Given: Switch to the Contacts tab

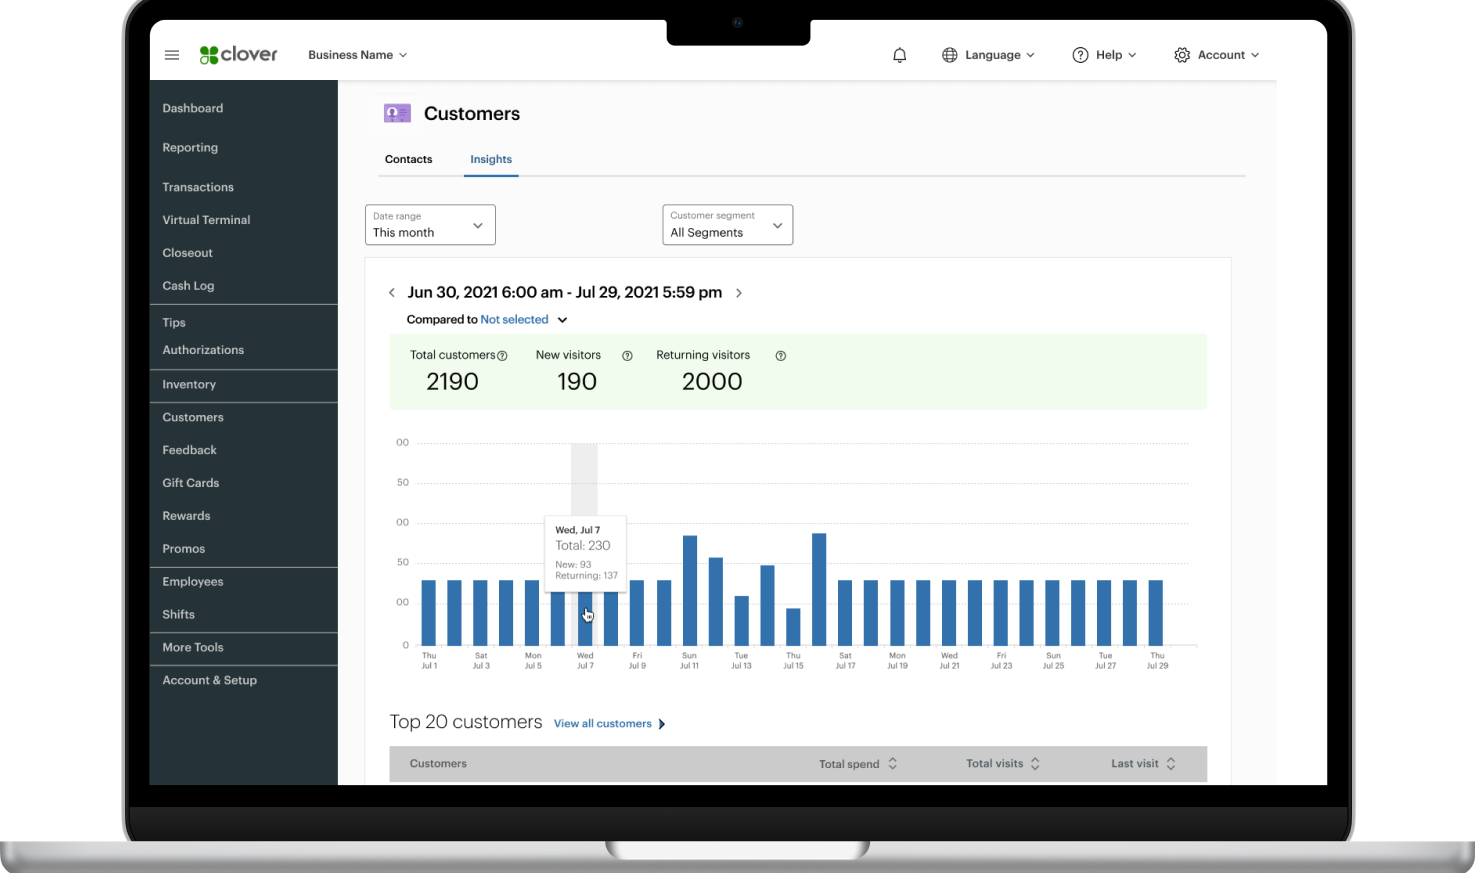Looking at the screenshot, I should (x=408, y=159).
